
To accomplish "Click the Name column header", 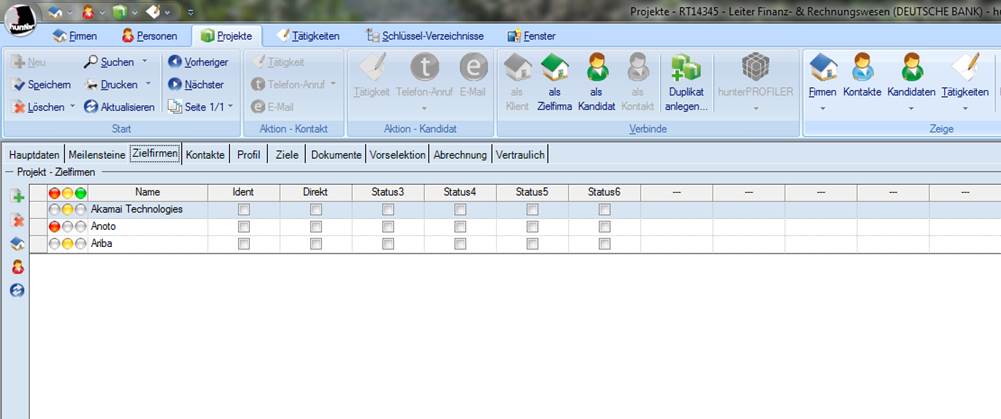I will tap(148, 192).
